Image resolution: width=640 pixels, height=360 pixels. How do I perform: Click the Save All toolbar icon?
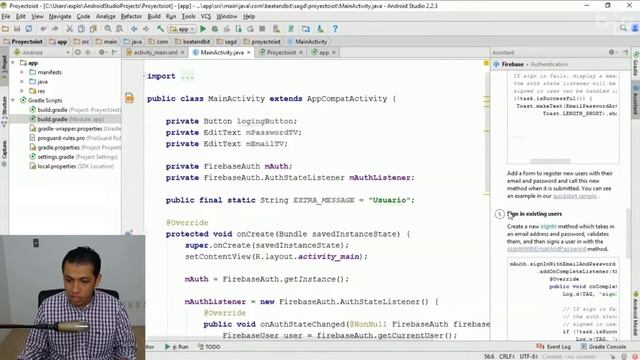pos(17,29)
